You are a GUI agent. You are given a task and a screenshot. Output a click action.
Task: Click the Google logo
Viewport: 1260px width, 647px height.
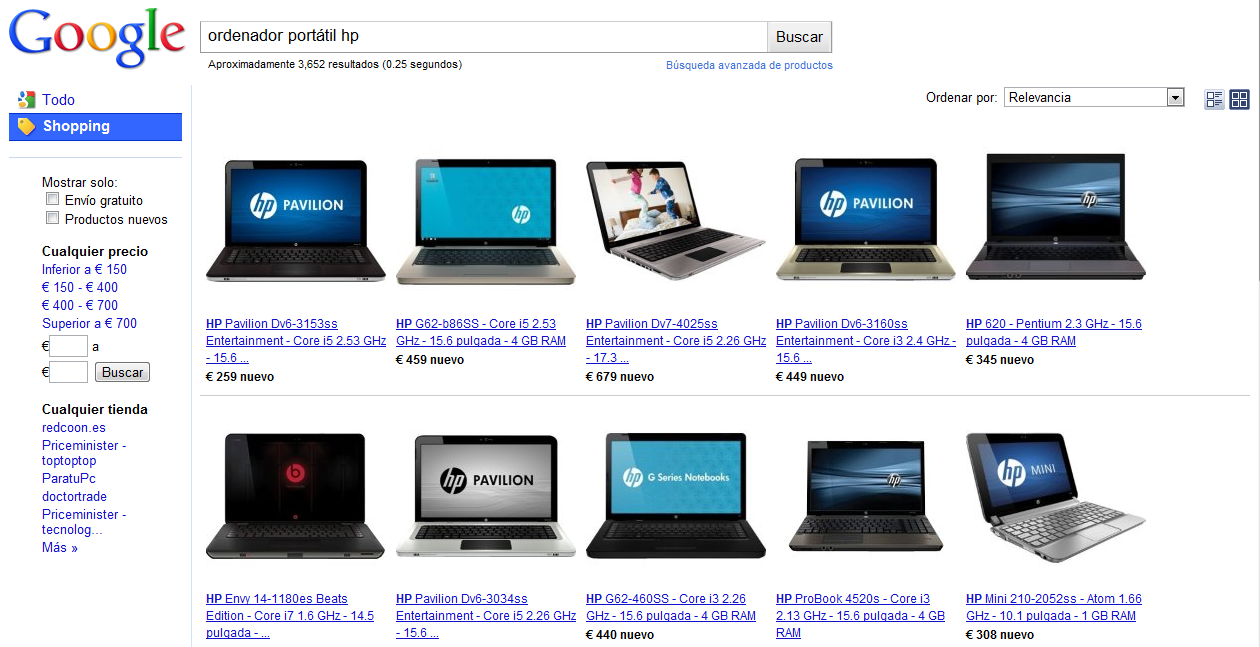click(97, 38)
